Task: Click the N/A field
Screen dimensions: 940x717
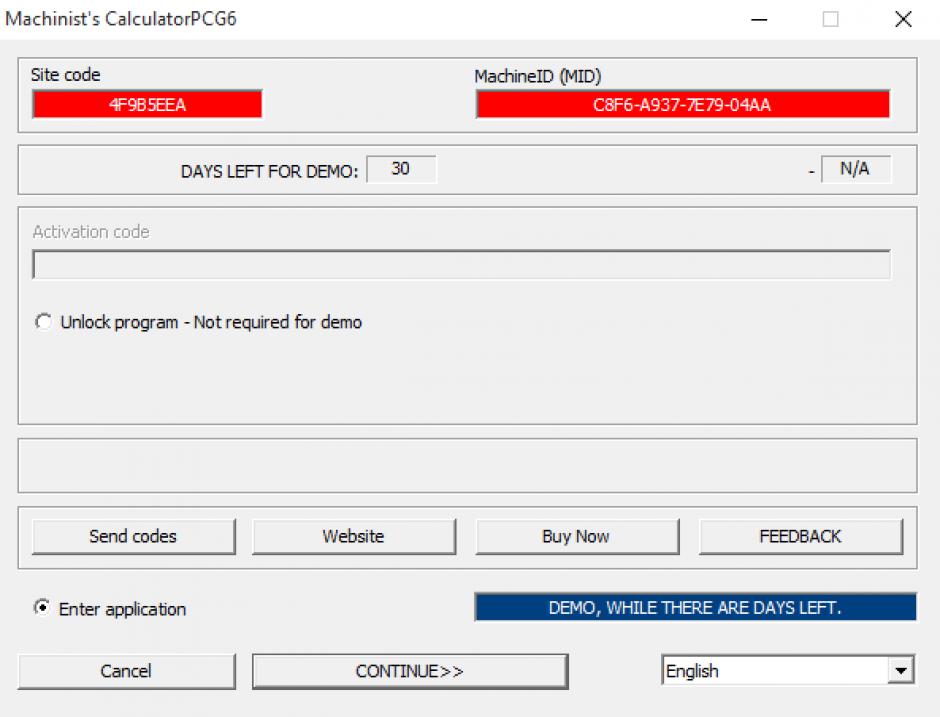Action: pyautogui.click(x=855, y=169)
